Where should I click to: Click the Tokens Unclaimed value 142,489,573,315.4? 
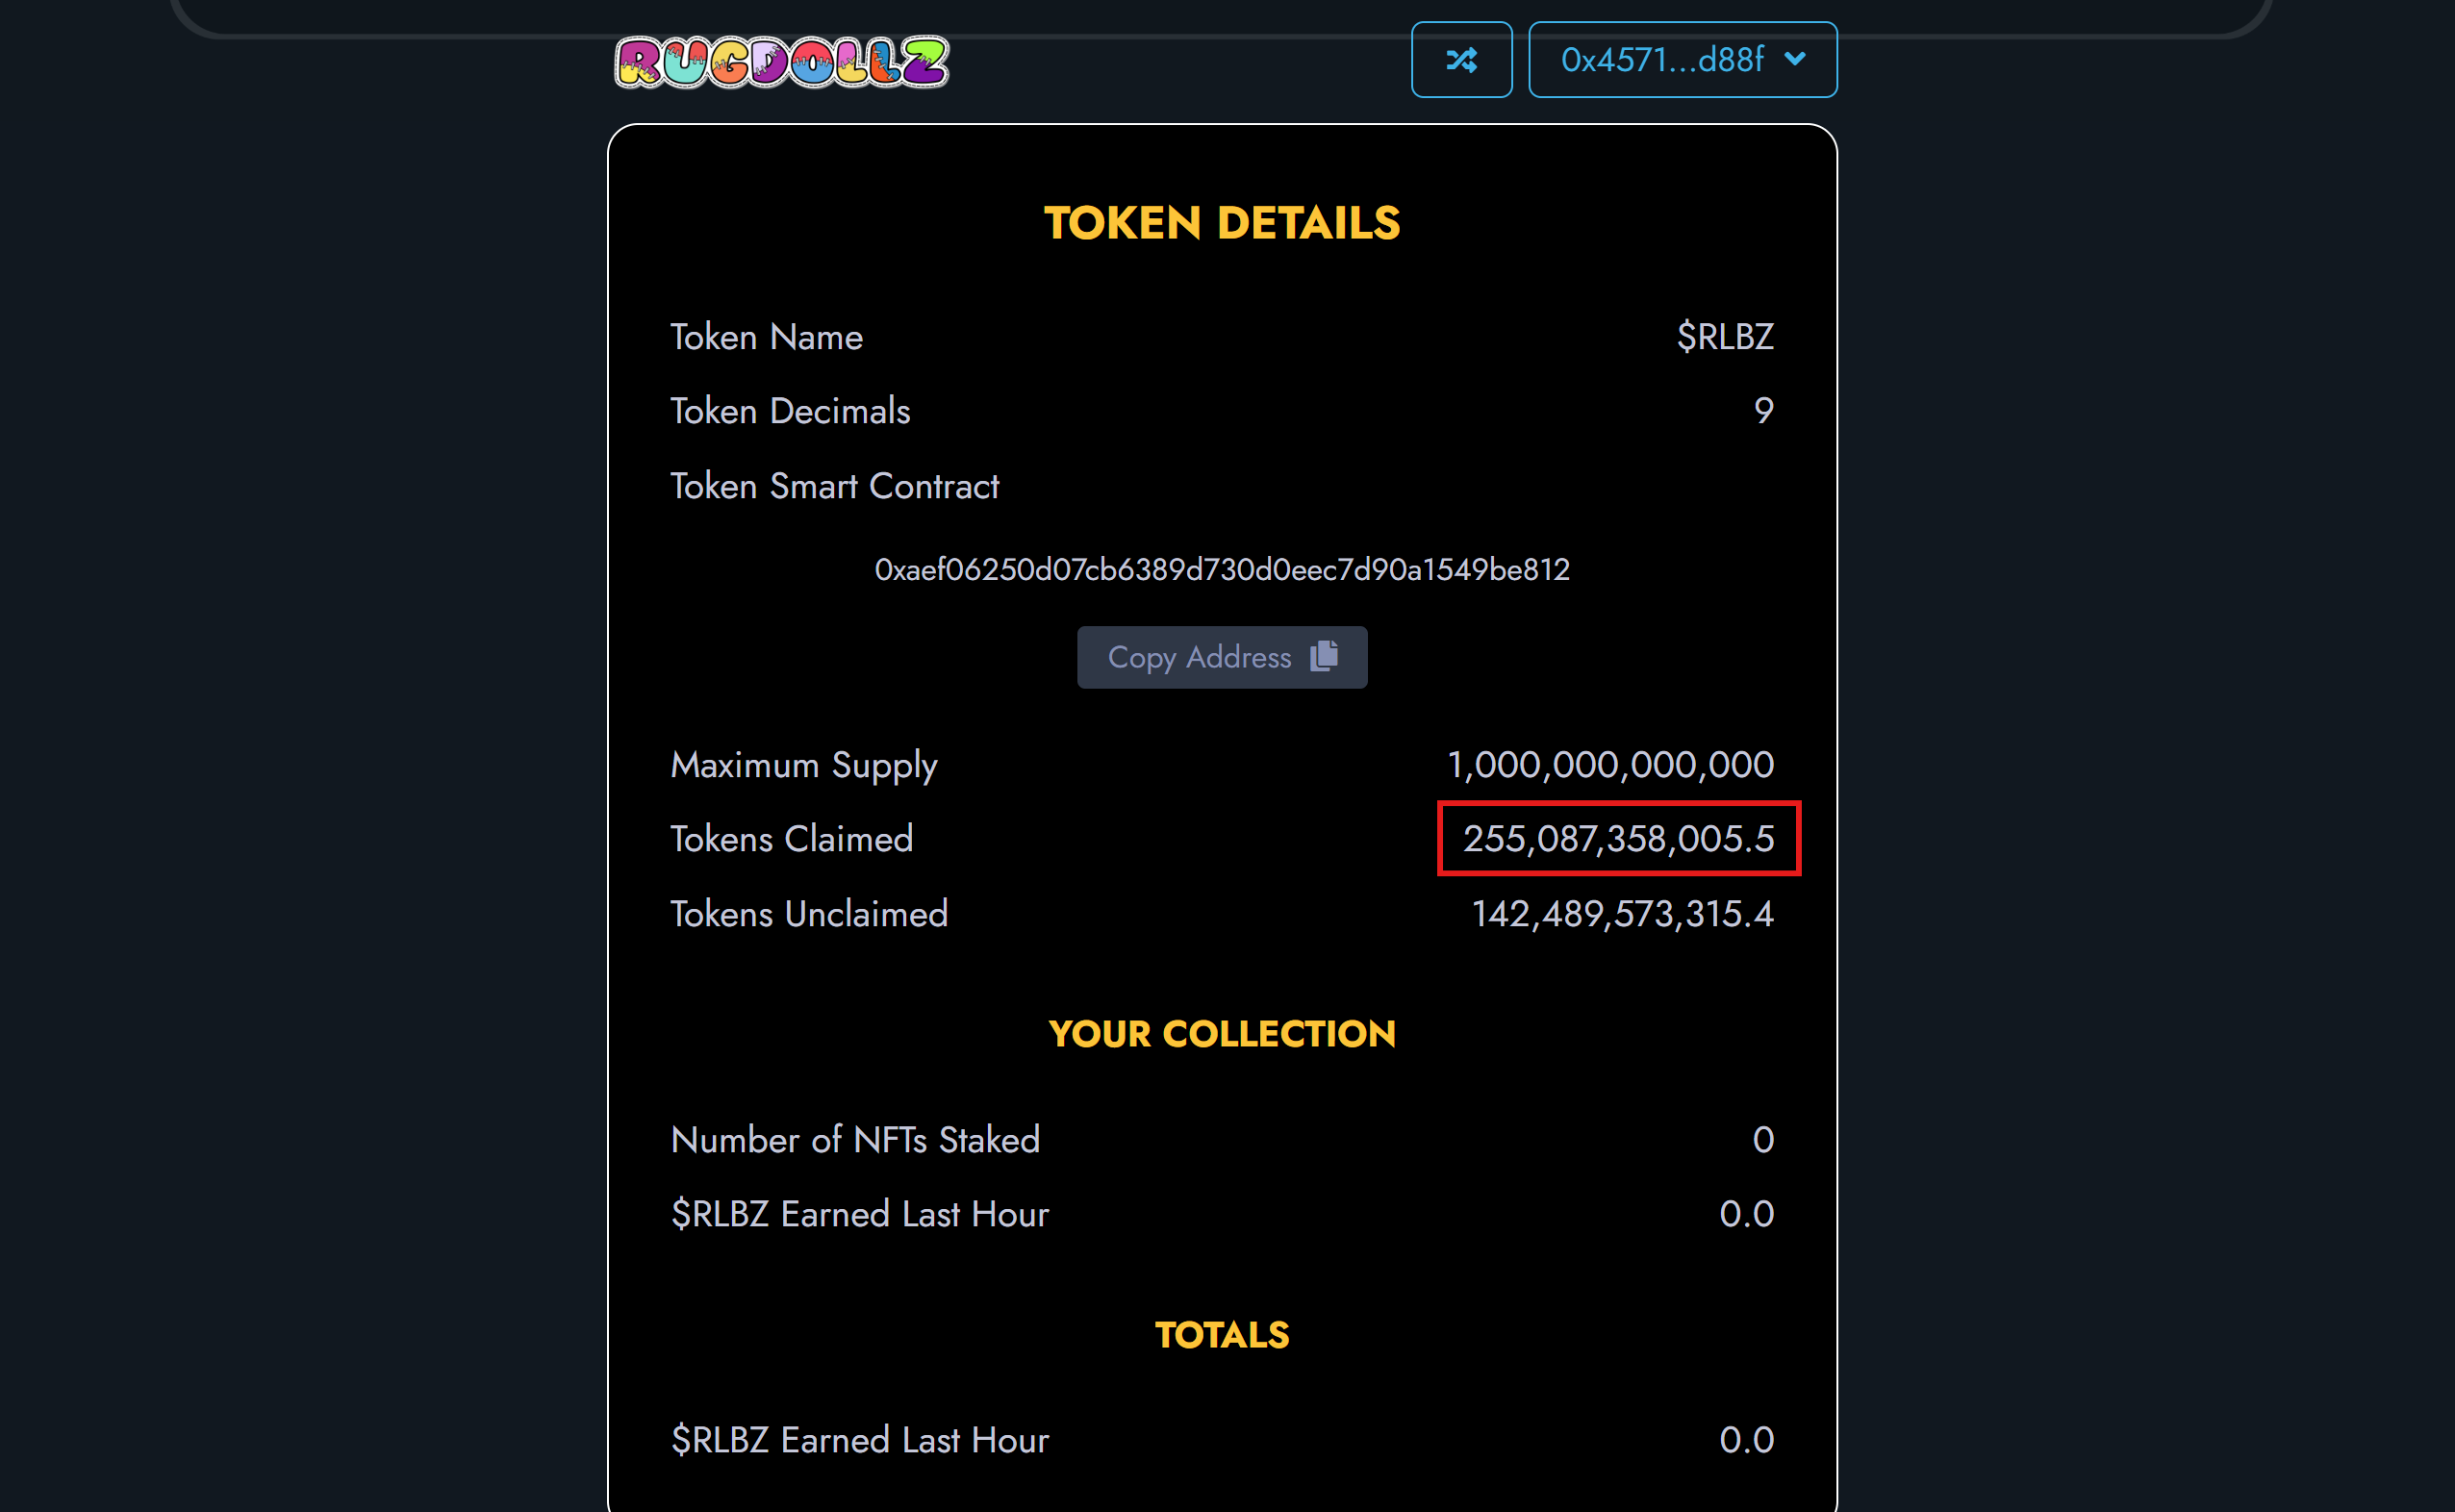[x=1622, y=913]
